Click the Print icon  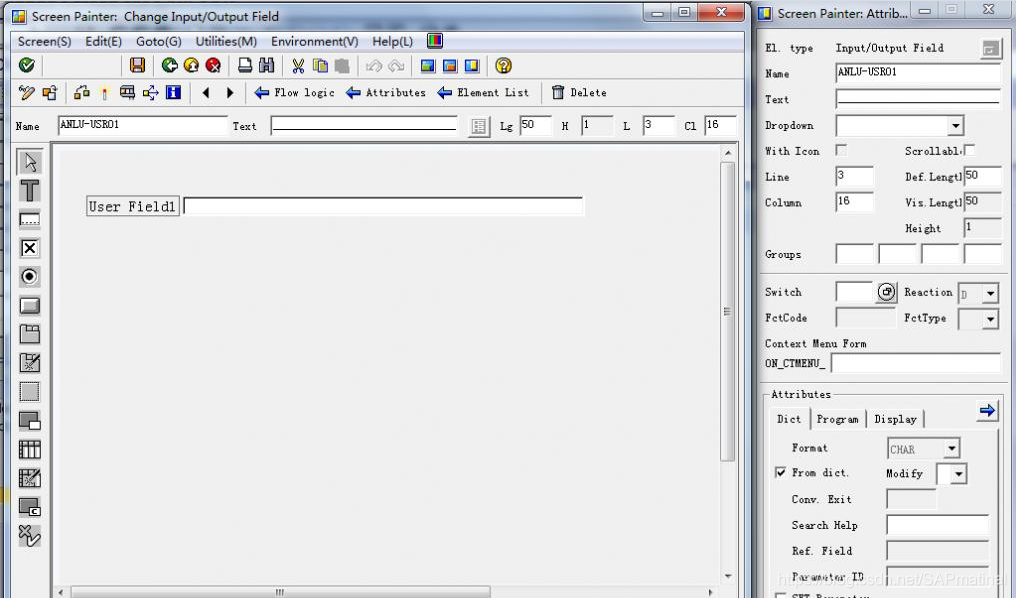(x=245, y=65)
